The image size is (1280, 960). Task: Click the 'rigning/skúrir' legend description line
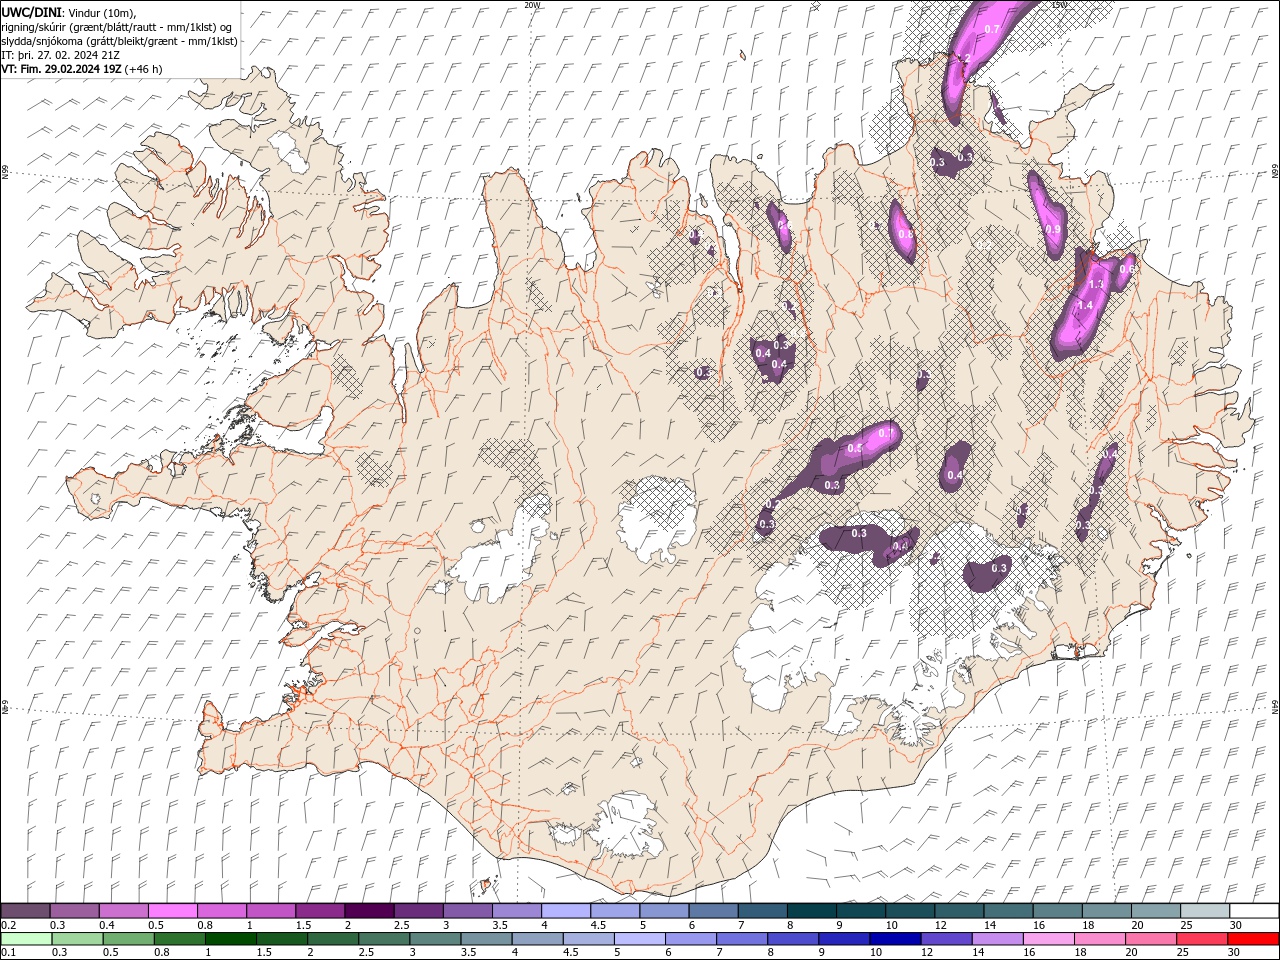[x=117, y=26]
